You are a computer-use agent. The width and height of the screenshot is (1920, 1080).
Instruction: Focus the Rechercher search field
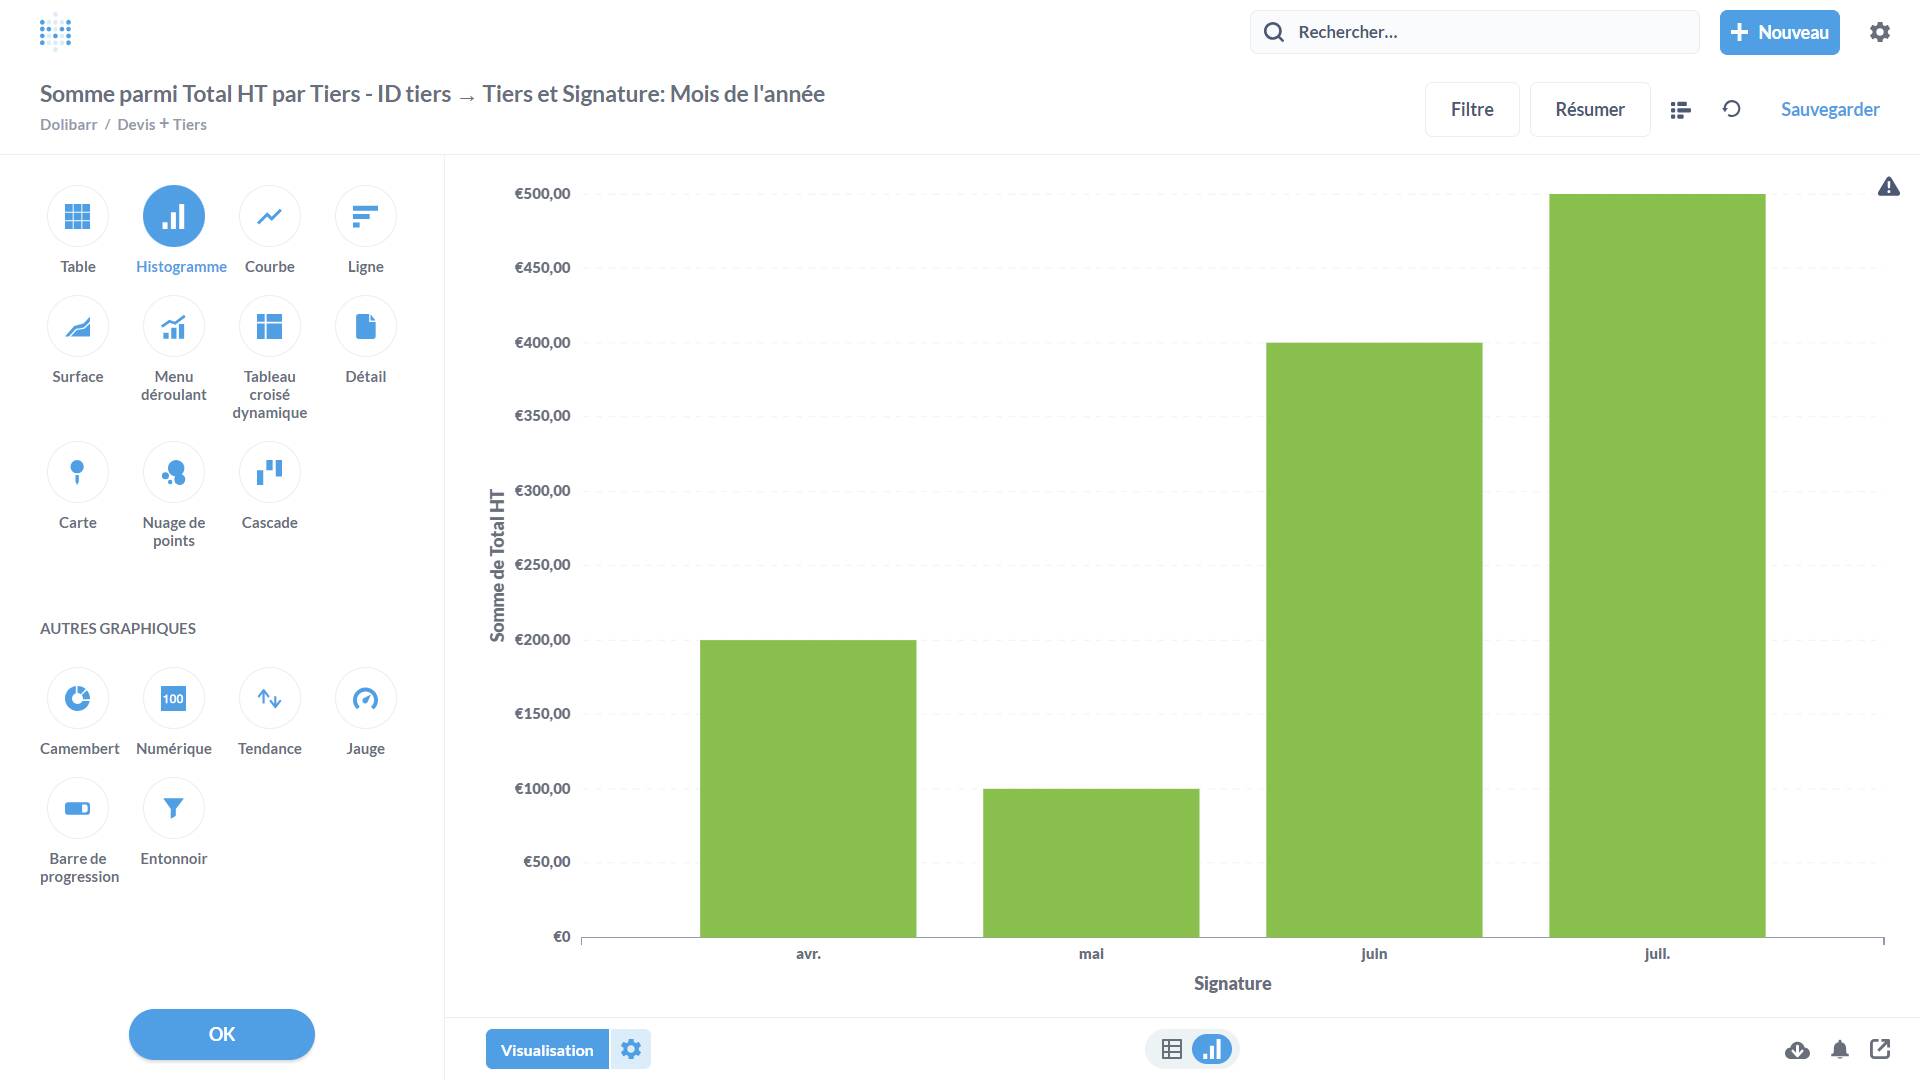pos(1475,32)
